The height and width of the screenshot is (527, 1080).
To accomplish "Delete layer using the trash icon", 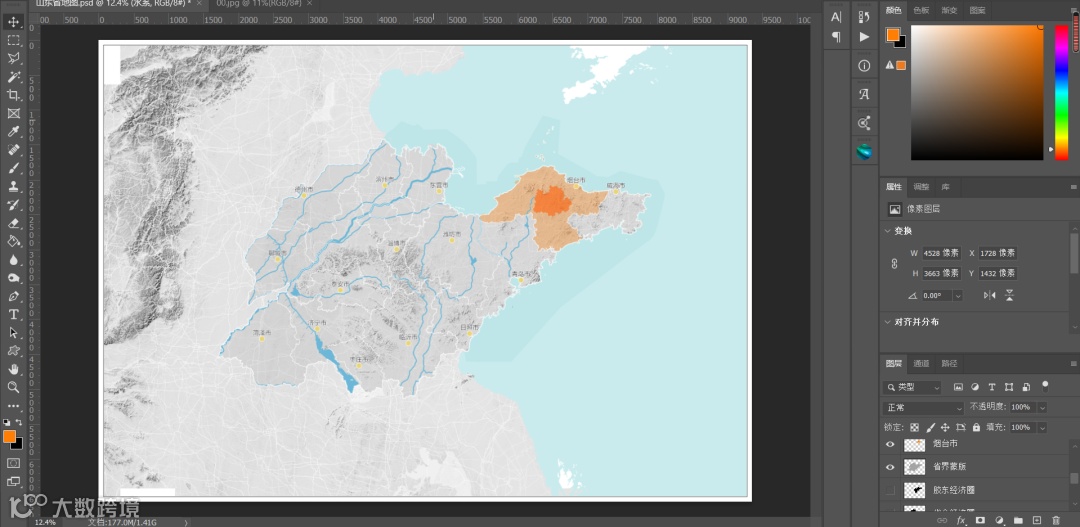I will point(1056,520).
